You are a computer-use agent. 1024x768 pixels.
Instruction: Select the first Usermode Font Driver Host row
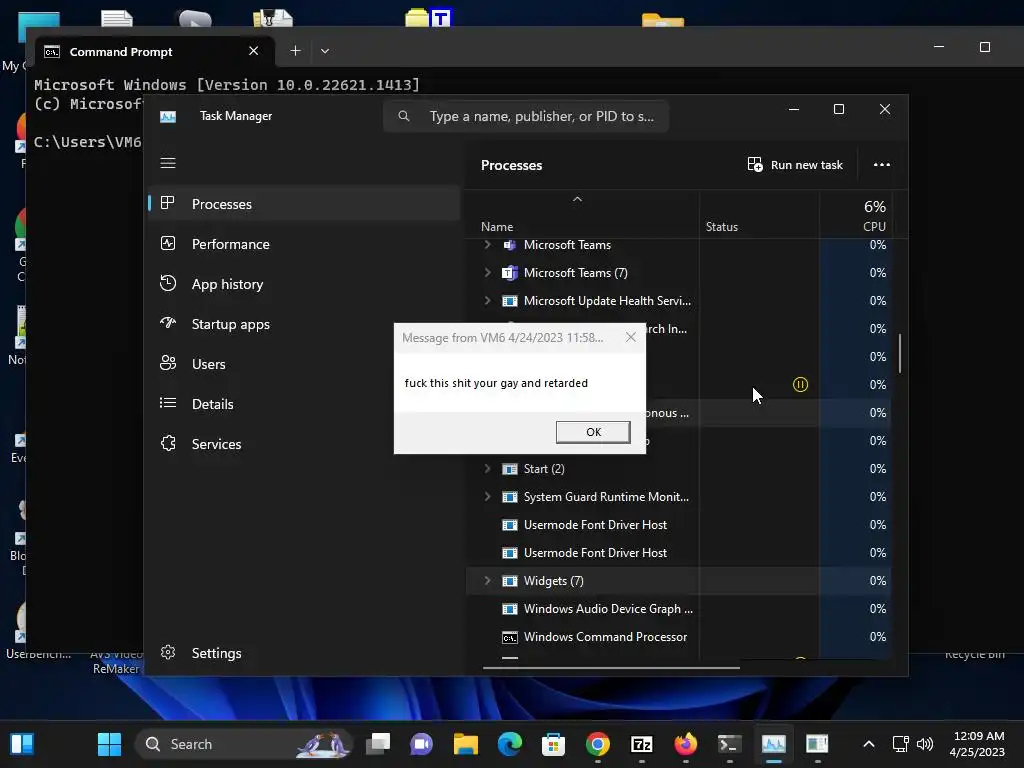(x=679, y=525)
